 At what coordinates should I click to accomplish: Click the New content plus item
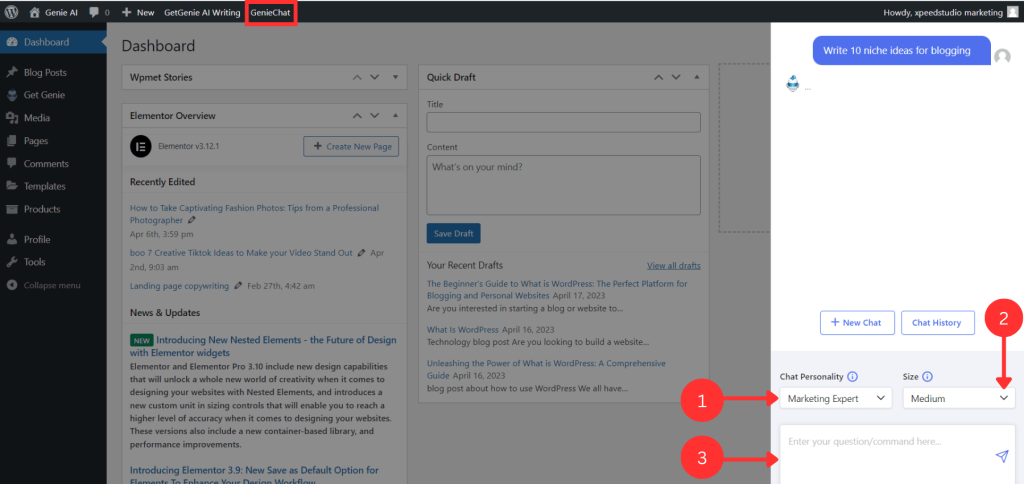[x=138, y=12]
